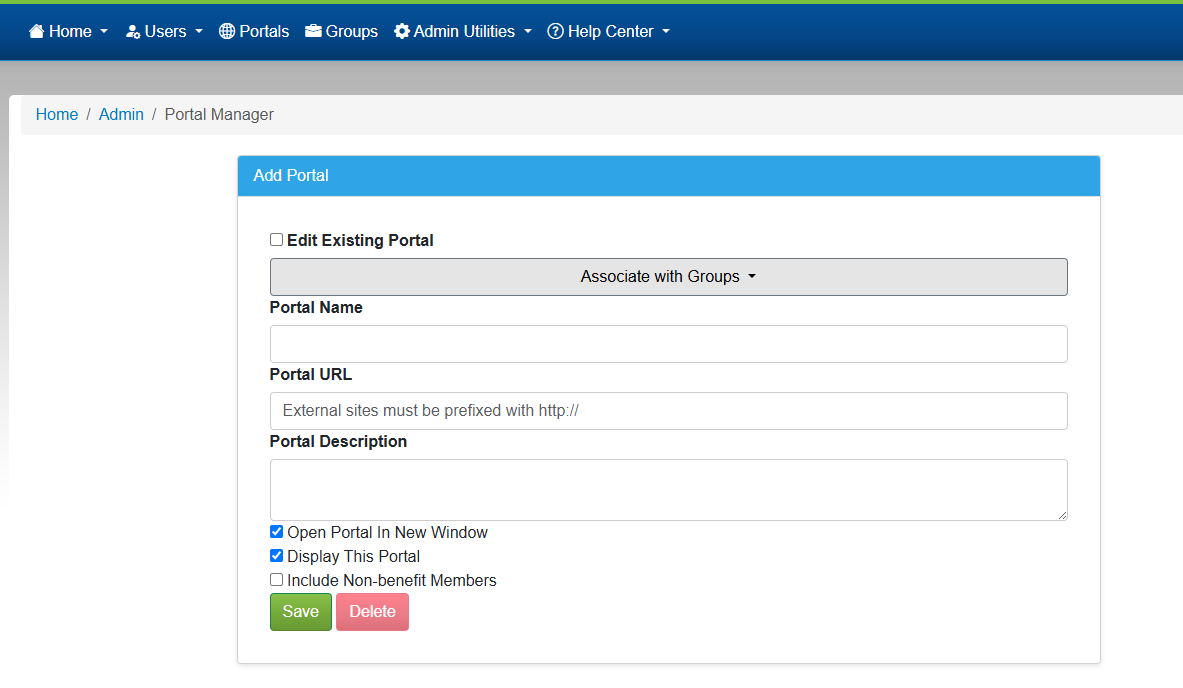1183x688 pixels.
Task: Focus the Portal URL input field
Action: click(668, 411)
